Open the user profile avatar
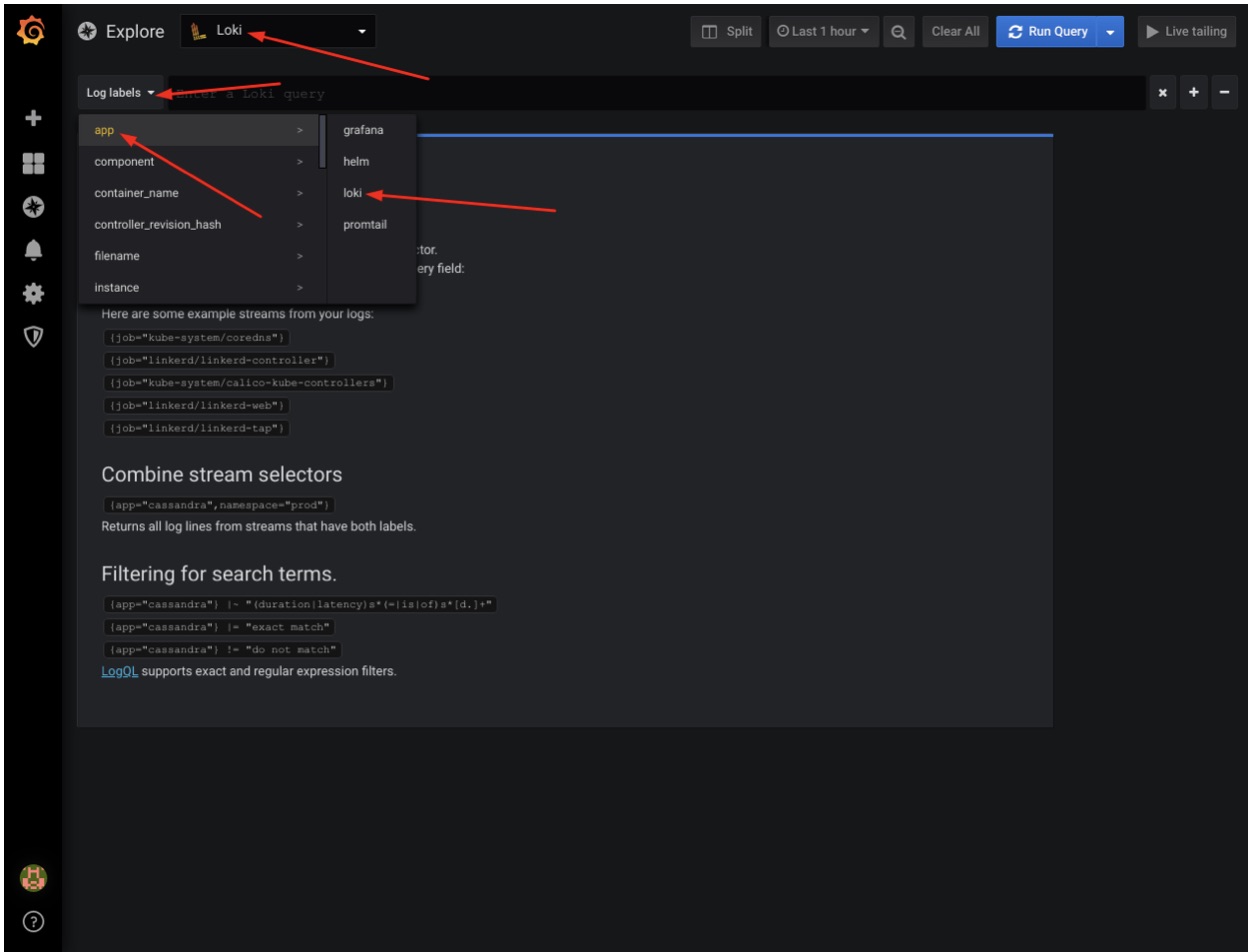The width and height of the screenshot is (1248, 952). tap(33, 878)
